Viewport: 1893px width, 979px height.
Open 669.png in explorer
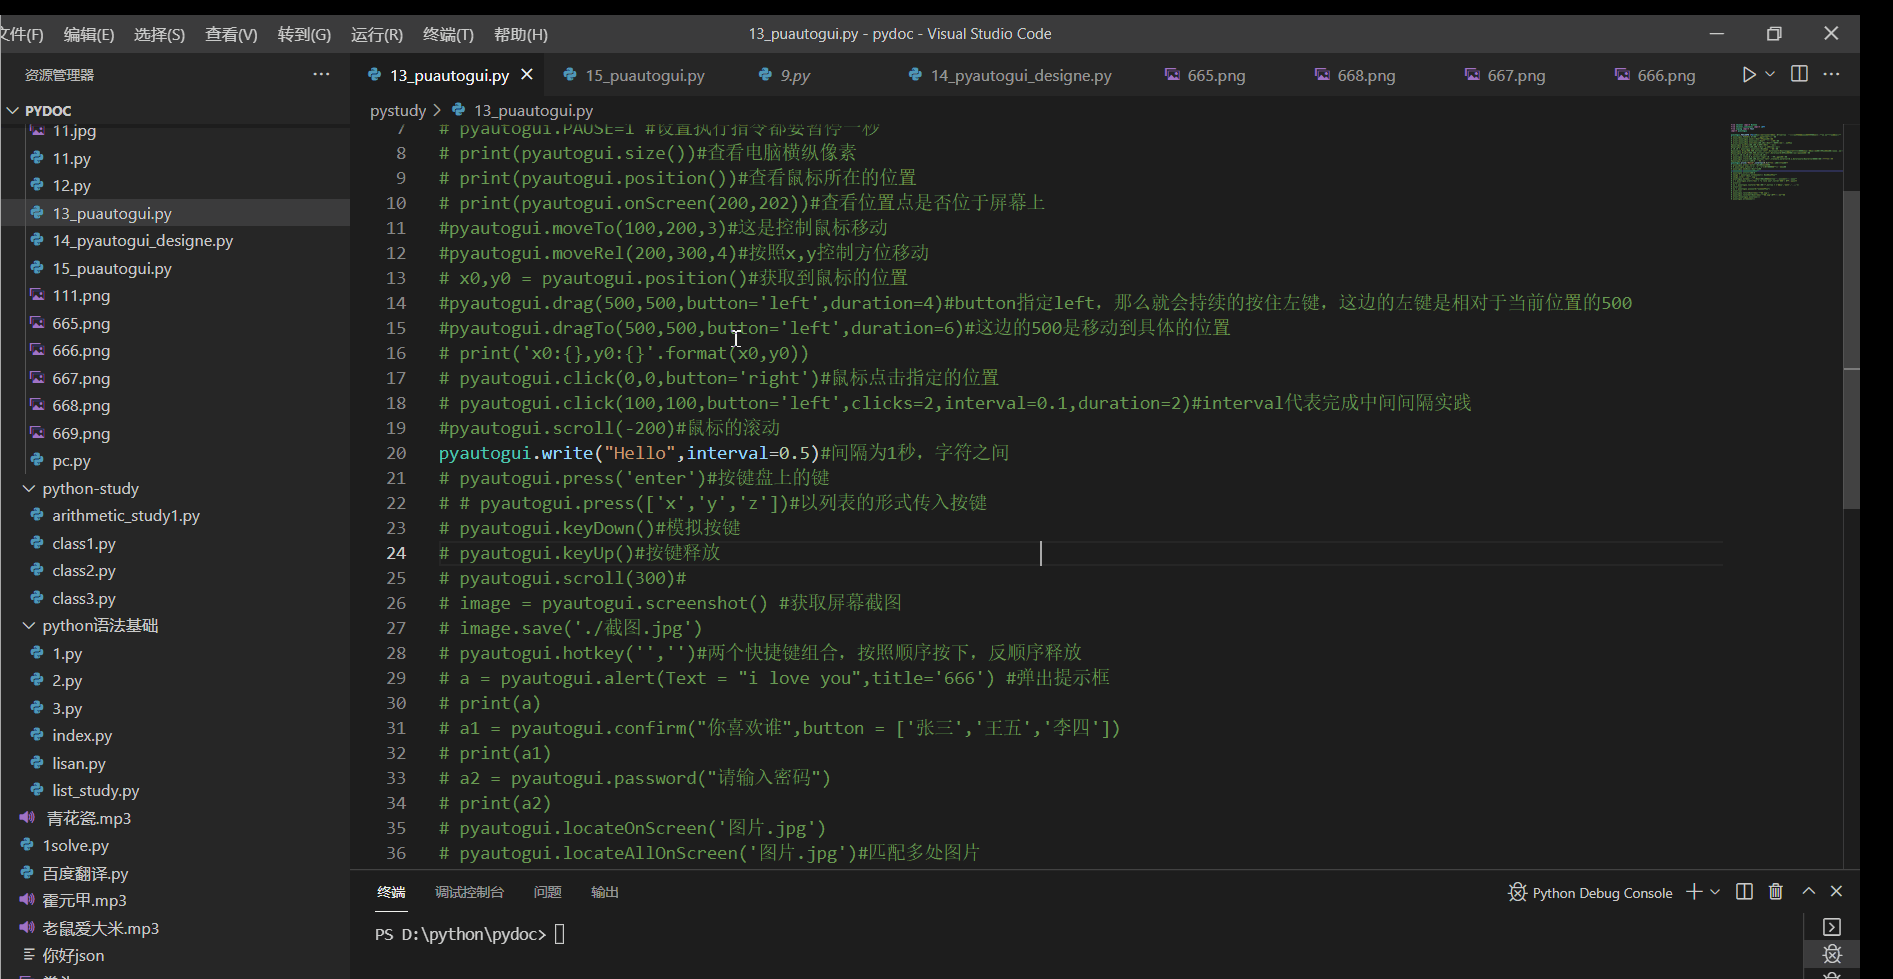tap(81, 433)
